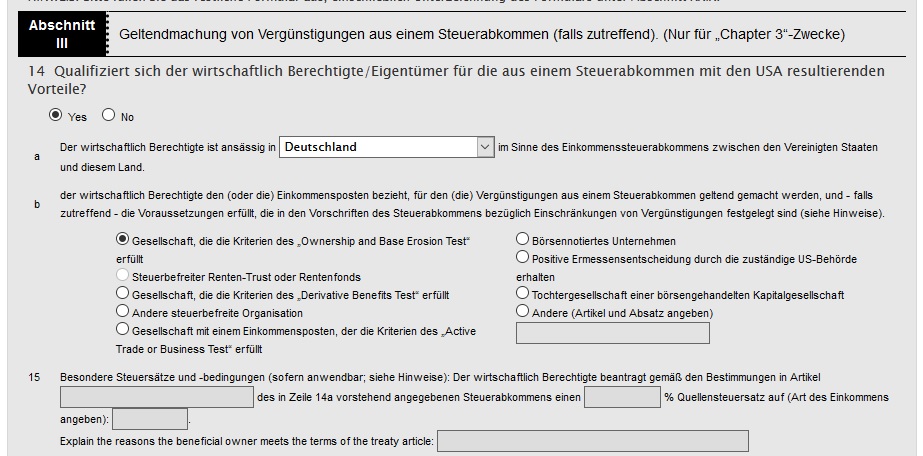The width and height of the screenshot is (923, 456).
Task: Select Positive Ermessensentscheidung radio option
Action: tap(522, 257)
